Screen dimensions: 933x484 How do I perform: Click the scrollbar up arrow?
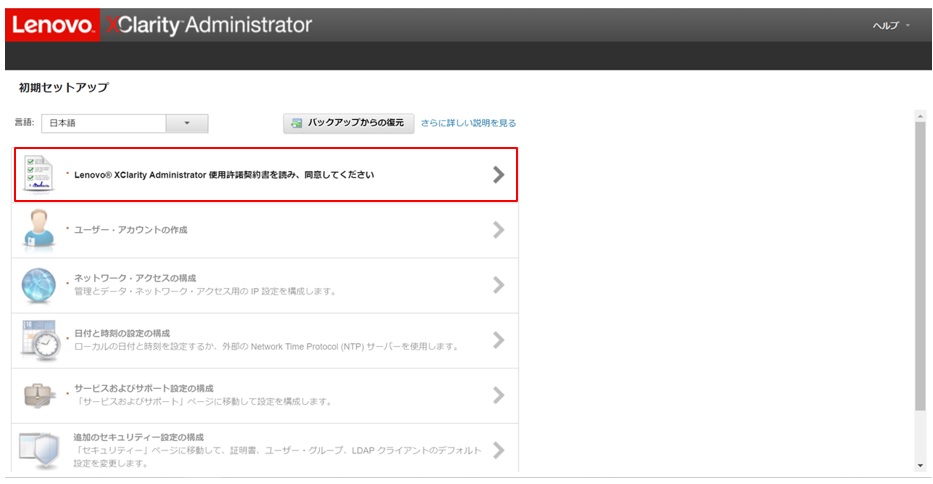point(921,116)
